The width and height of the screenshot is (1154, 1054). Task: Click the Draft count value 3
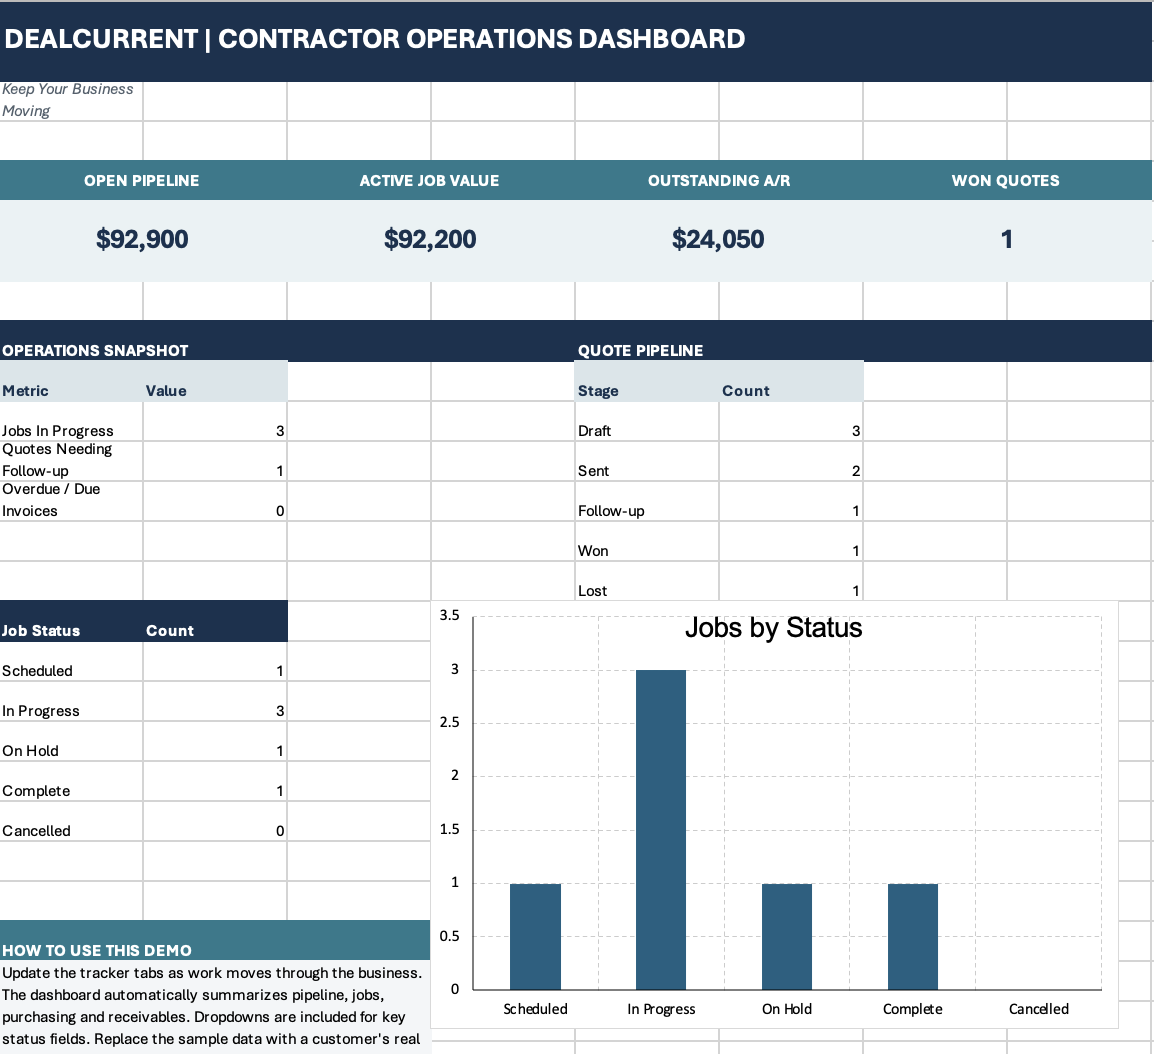[790, 422]
